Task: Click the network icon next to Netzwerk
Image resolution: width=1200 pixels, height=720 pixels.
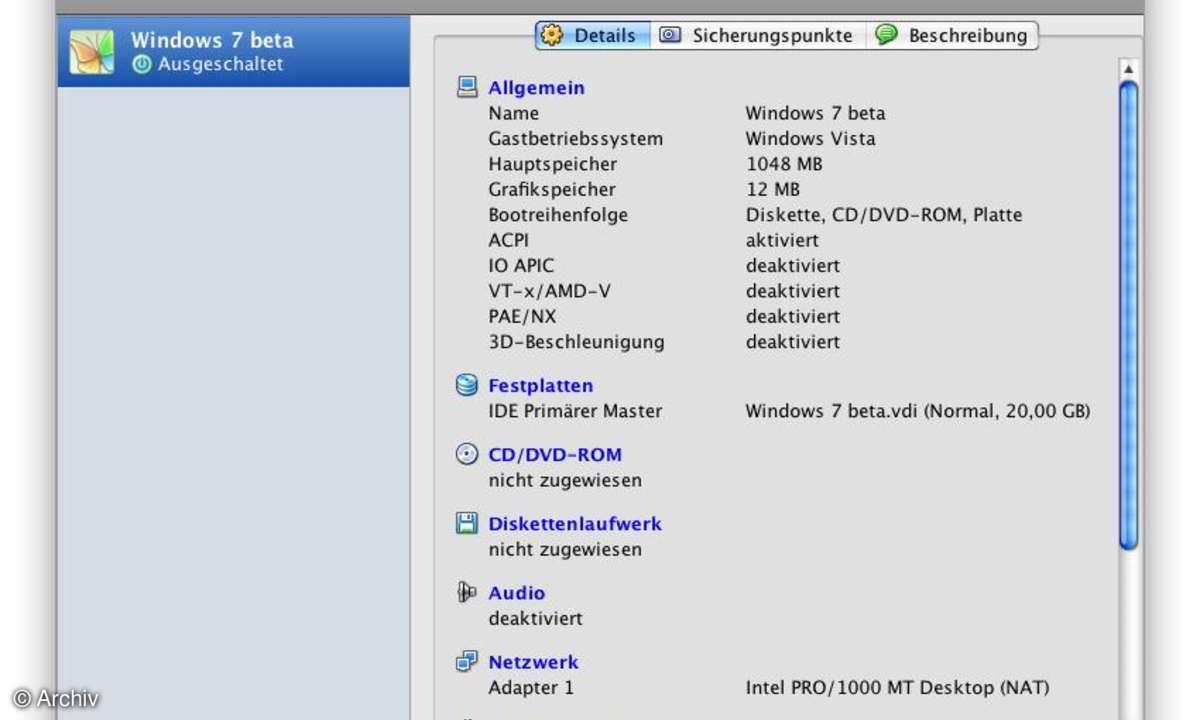Action: (x=467, y=661)
